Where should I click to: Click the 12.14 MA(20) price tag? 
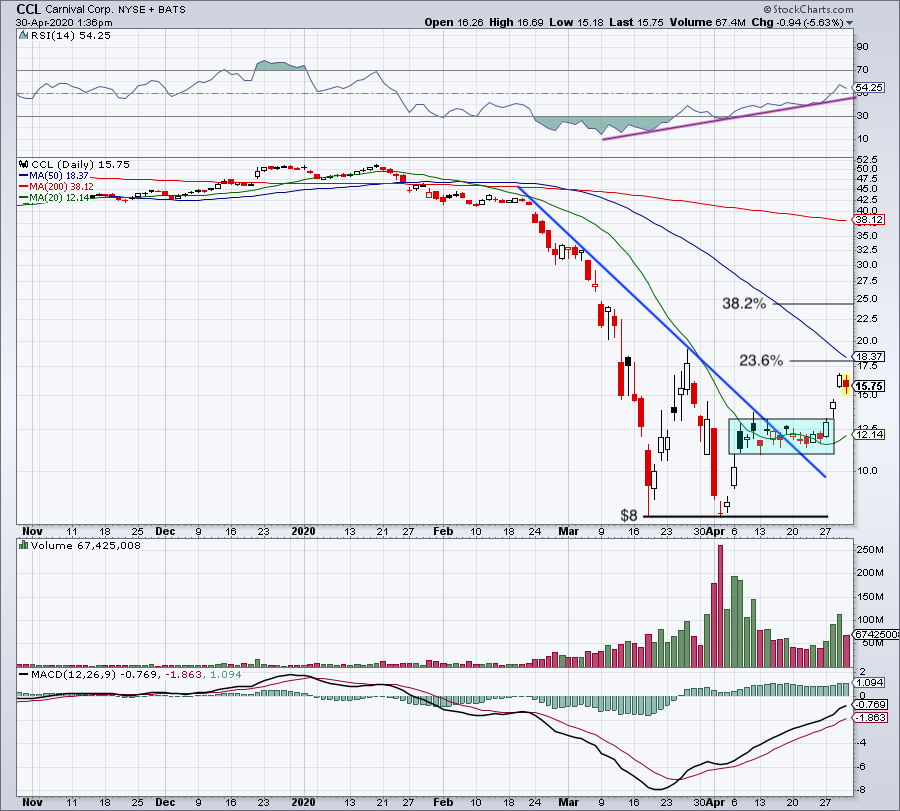pyautogui.click(x=869, y=434)
